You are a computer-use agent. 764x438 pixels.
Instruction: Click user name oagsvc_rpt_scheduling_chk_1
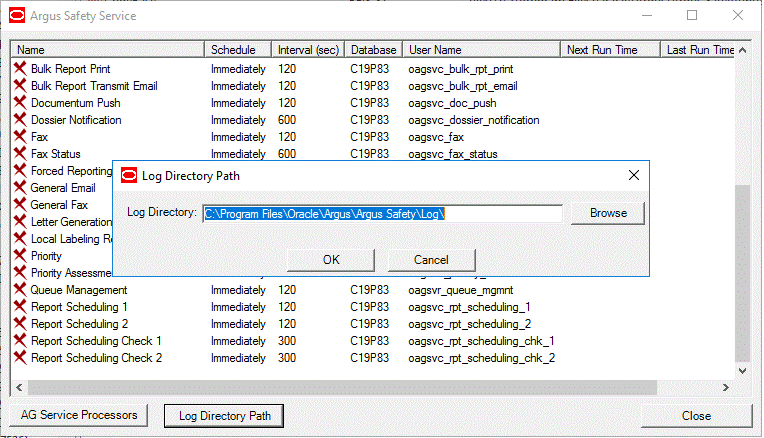pyautogui.click(x=481, y=341)
